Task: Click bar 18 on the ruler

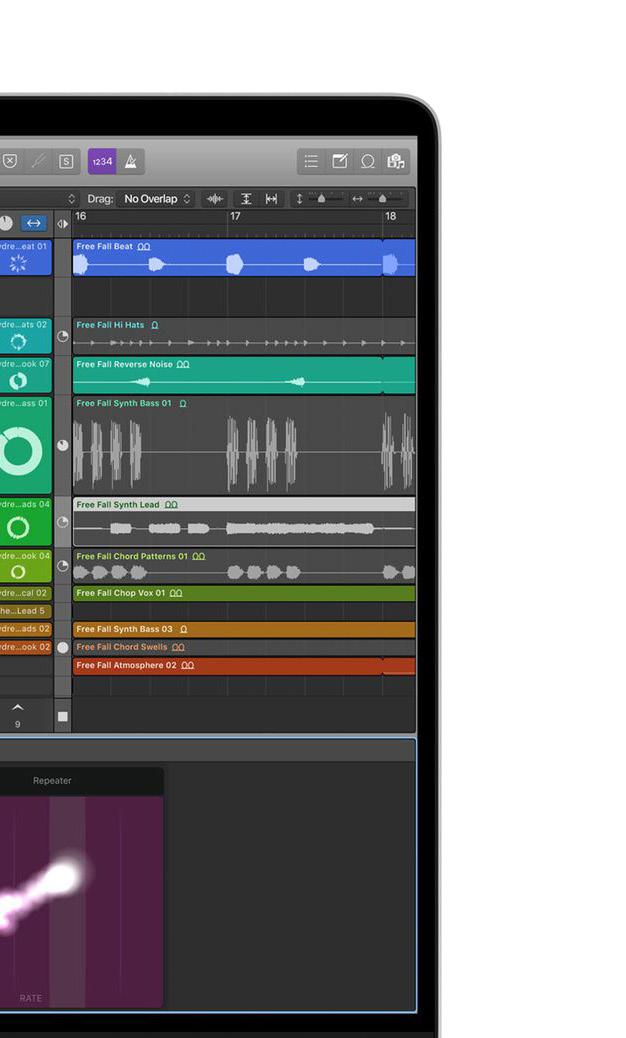Action: click(390, 216)
